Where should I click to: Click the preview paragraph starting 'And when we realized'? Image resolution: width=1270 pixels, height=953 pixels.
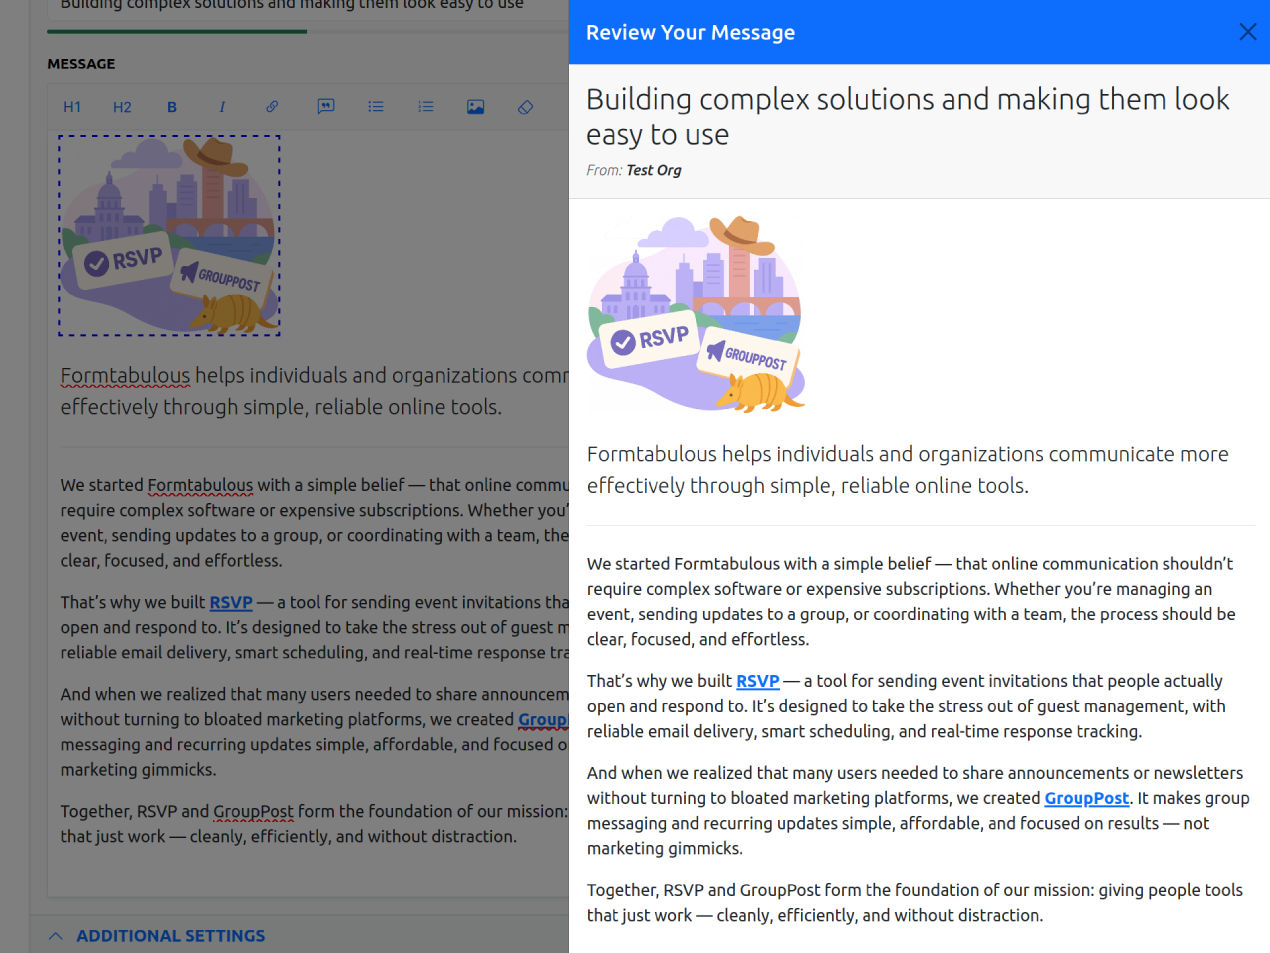pos(918,810)
